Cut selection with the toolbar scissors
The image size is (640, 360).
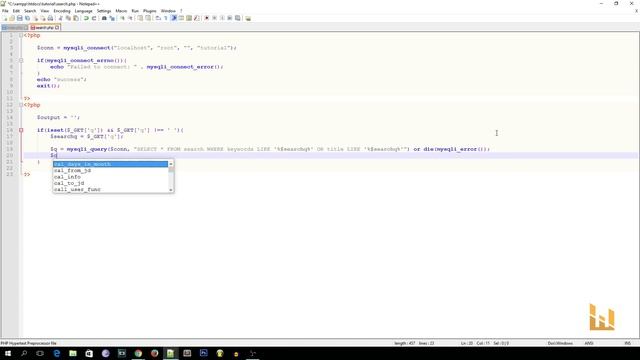tap(61, 18)
